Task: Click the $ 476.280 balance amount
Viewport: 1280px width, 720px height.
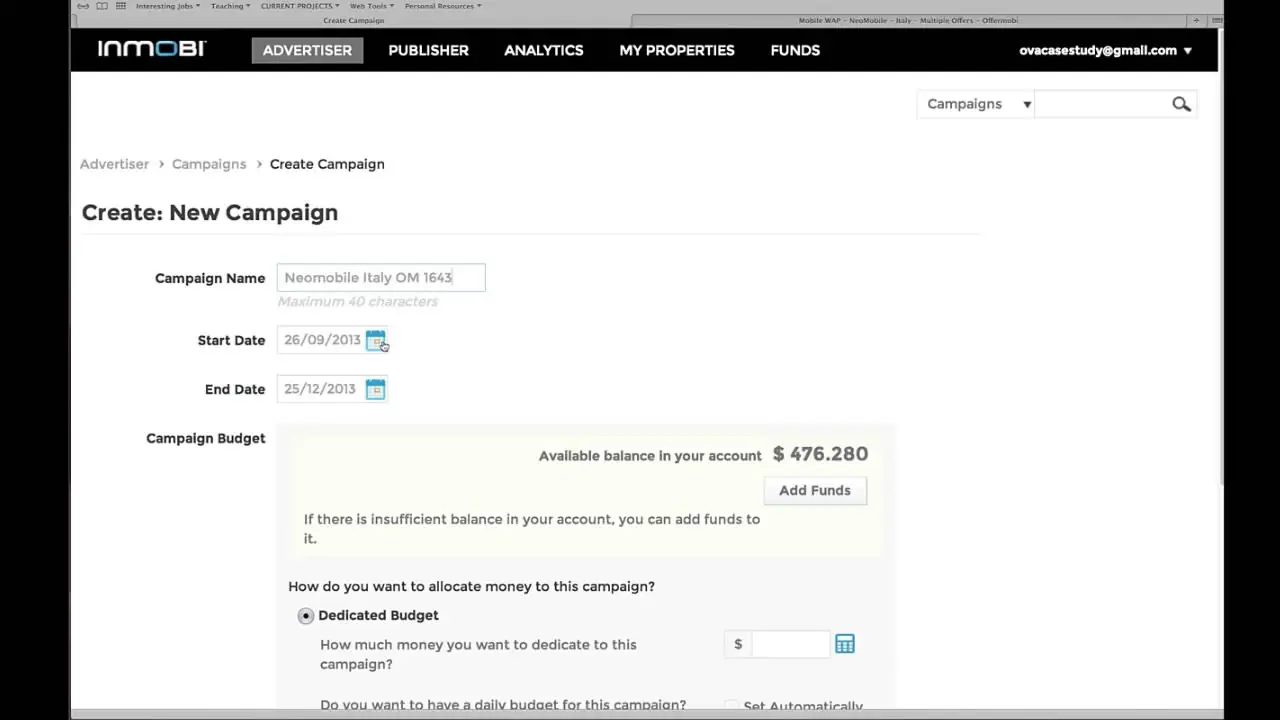Action: [820, 454]
